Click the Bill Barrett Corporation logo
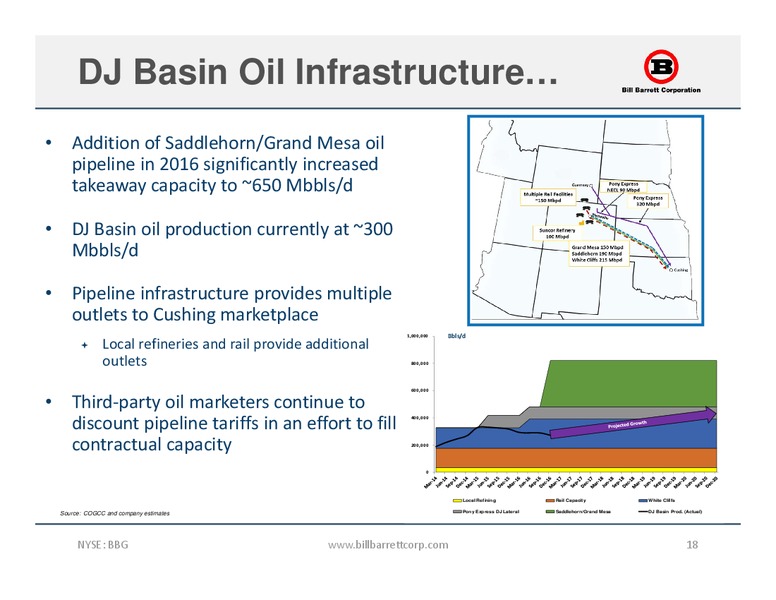Viewport: 776px width, 600px height. tap(661, 71)
